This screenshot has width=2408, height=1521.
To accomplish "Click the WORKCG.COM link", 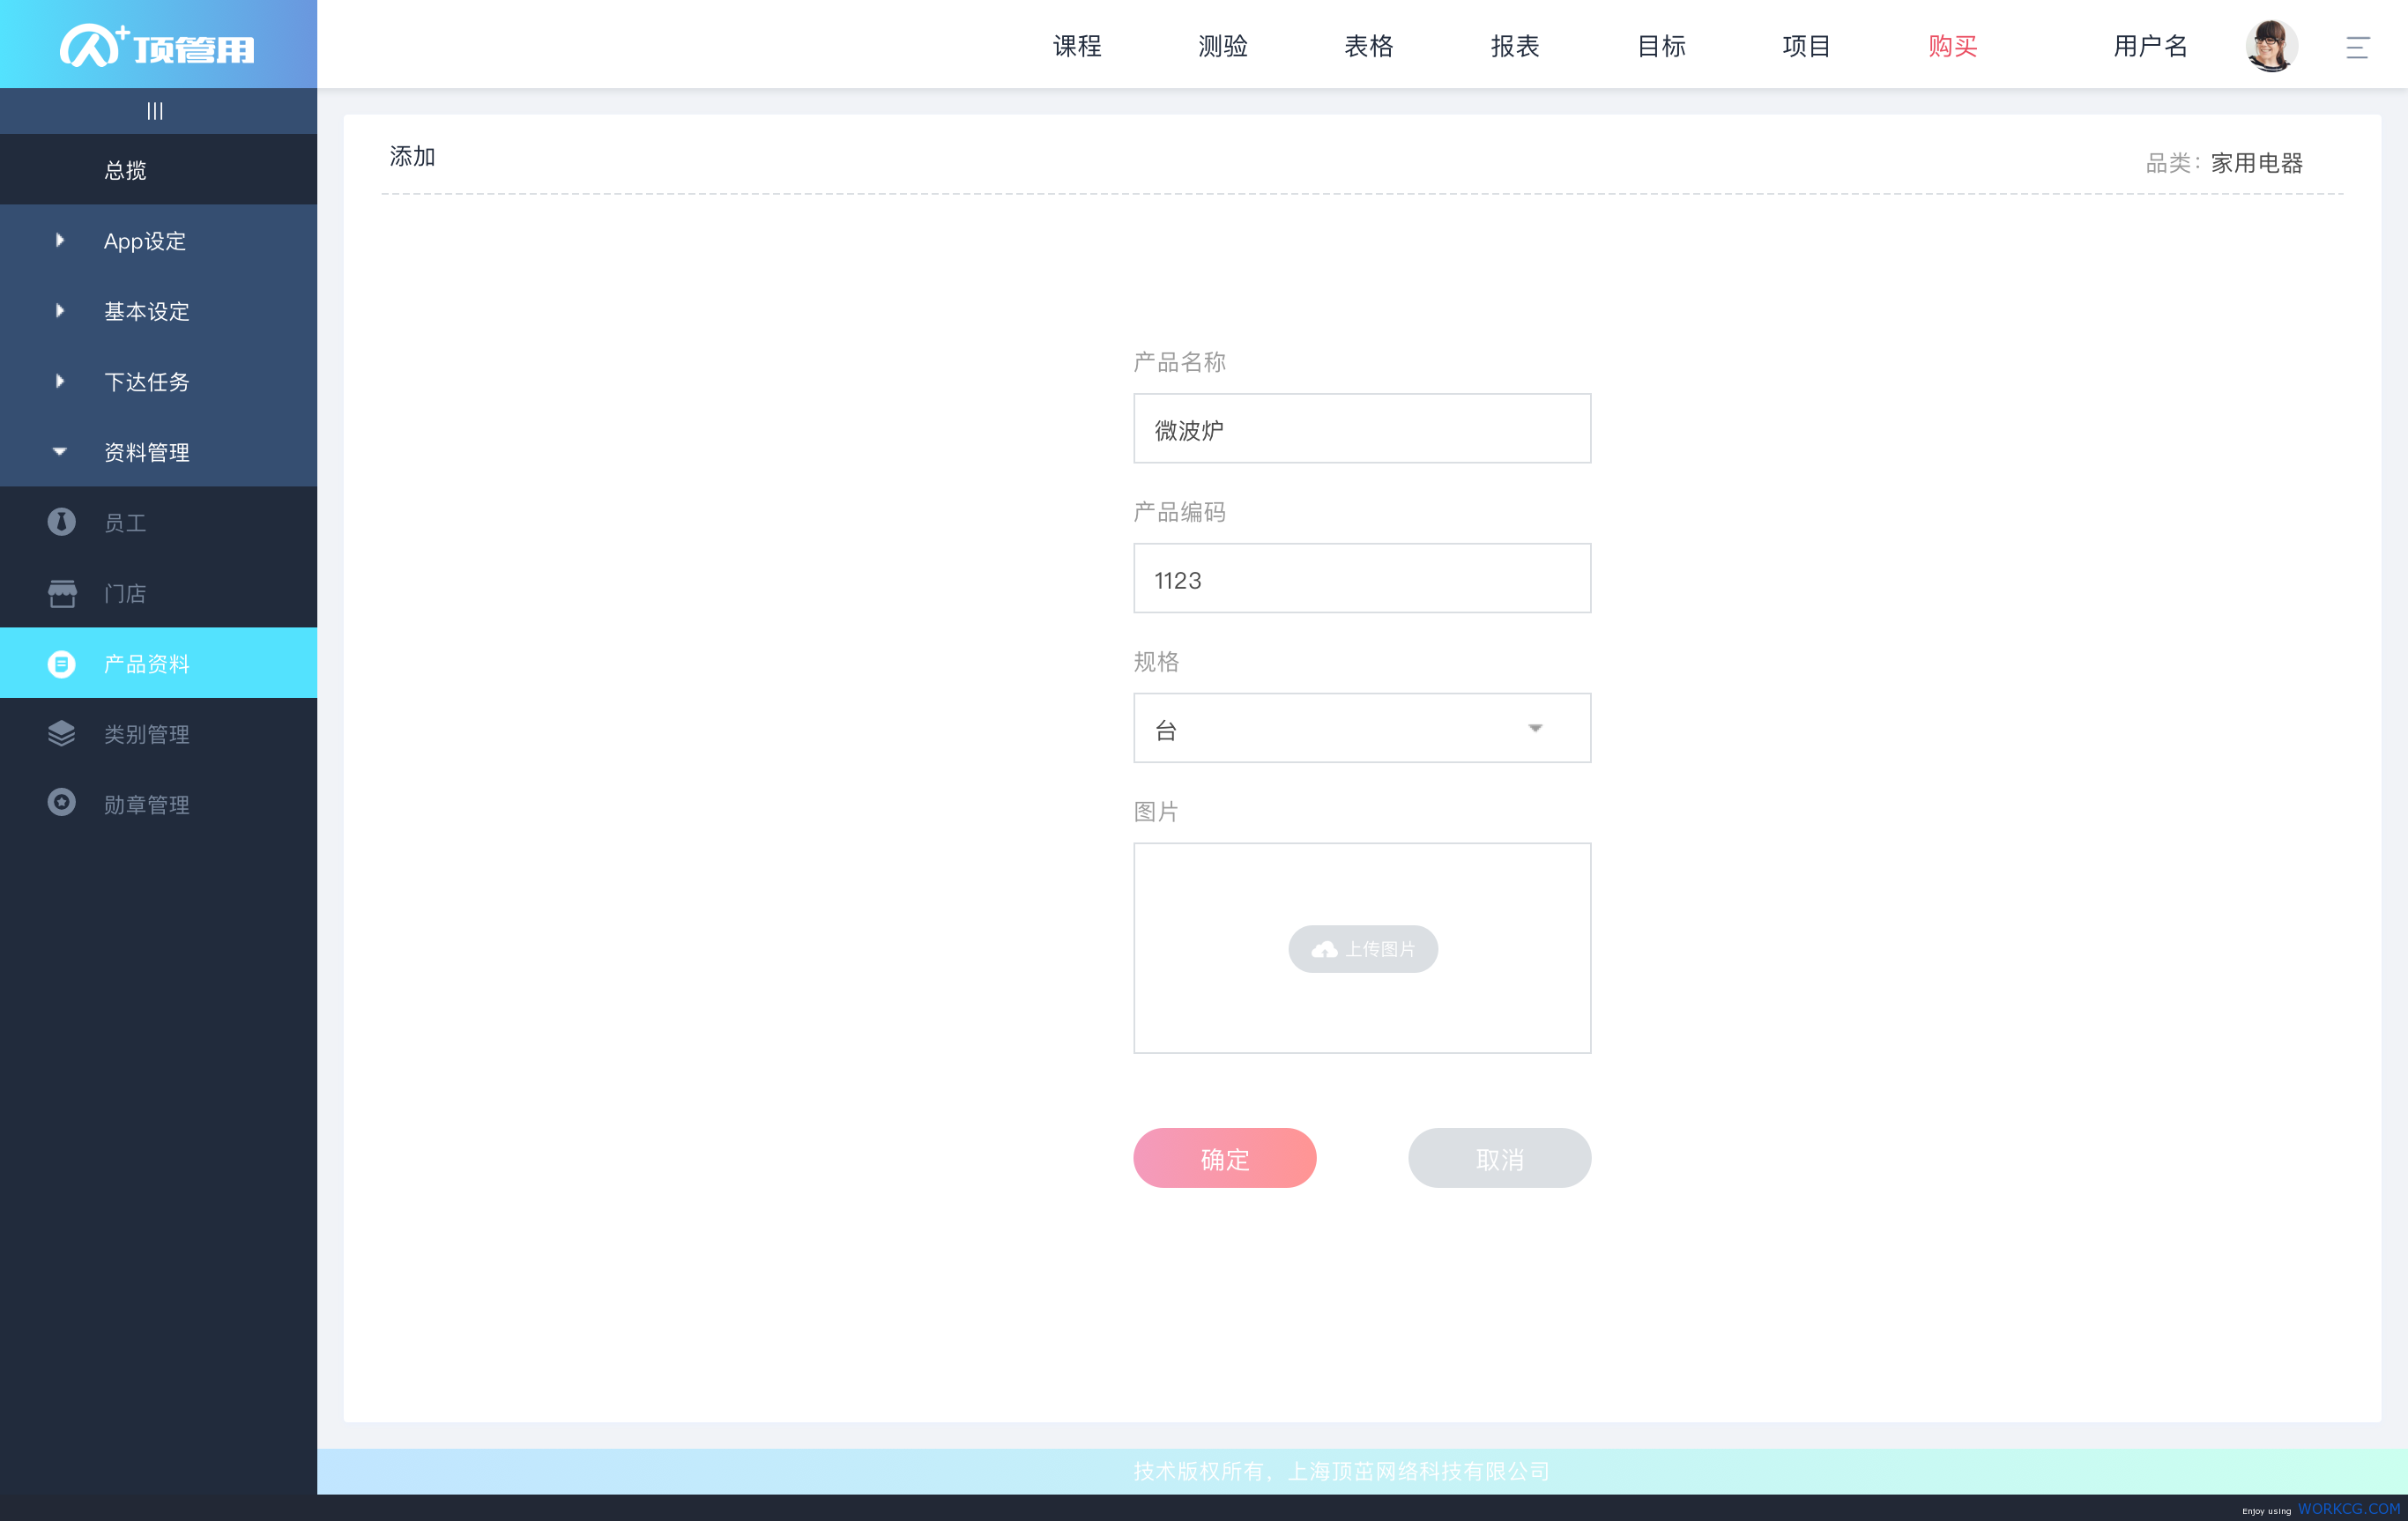I will [x=2349, y=1508].
